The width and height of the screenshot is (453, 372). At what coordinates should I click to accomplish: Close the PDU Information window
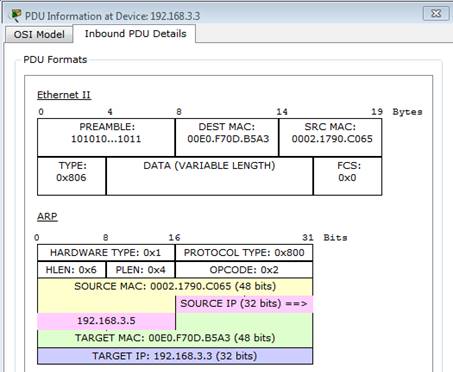(x=436, y=13)
